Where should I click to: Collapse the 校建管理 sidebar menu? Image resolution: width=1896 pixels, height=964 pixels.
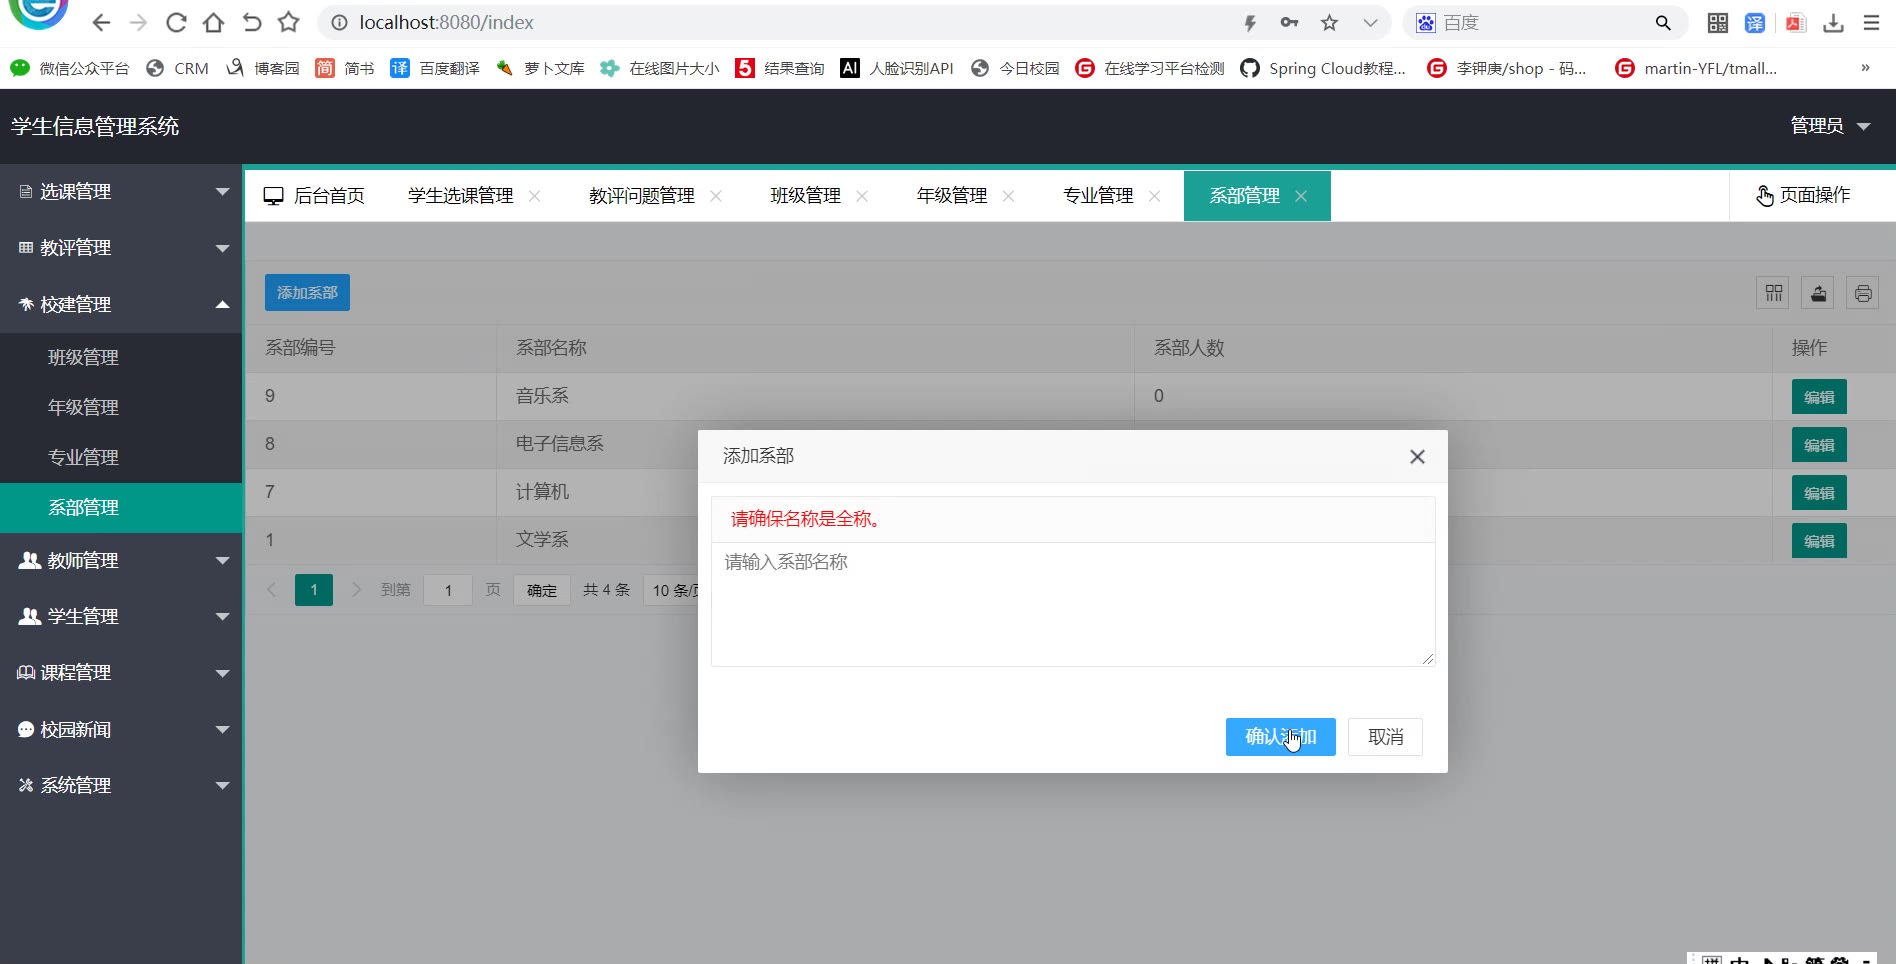120,304
